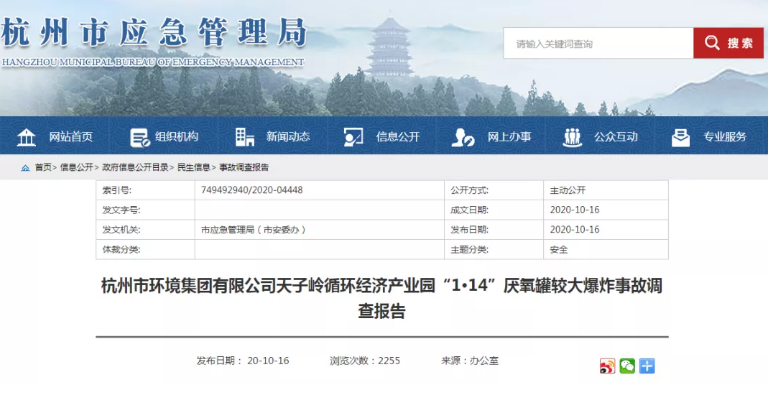The width and height of the screenshot is (770, 401).
Task: Click the 专业服务 icon in navigation
Action: [681, 137]
